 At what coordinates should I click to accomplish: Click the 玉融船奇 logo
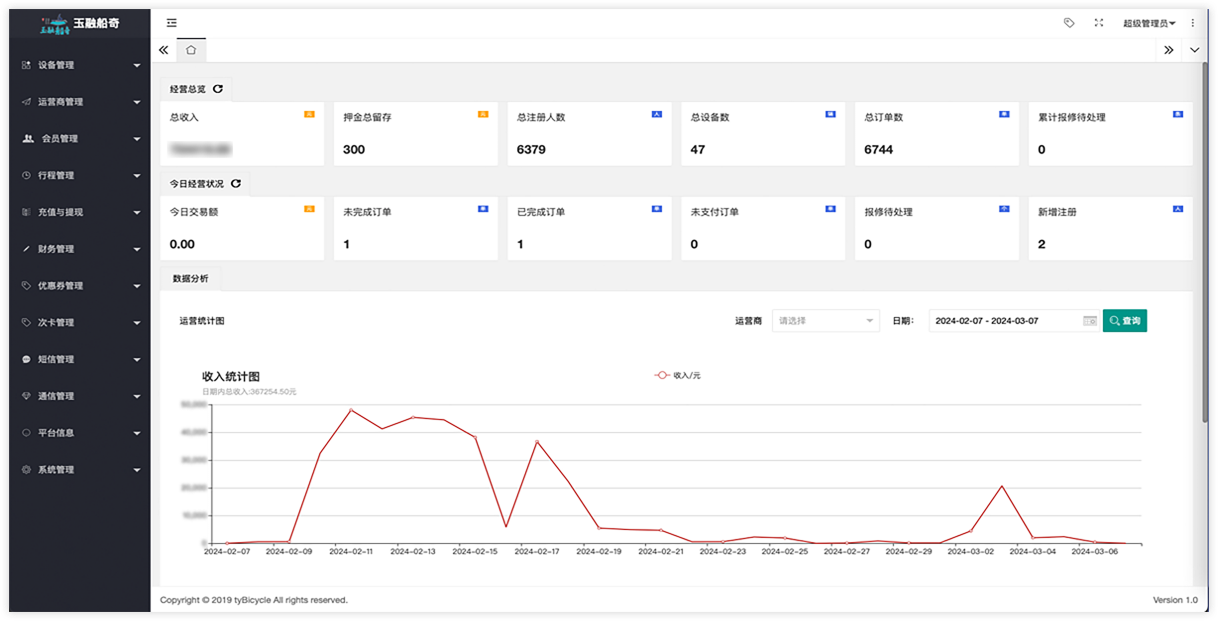[80, 24]
